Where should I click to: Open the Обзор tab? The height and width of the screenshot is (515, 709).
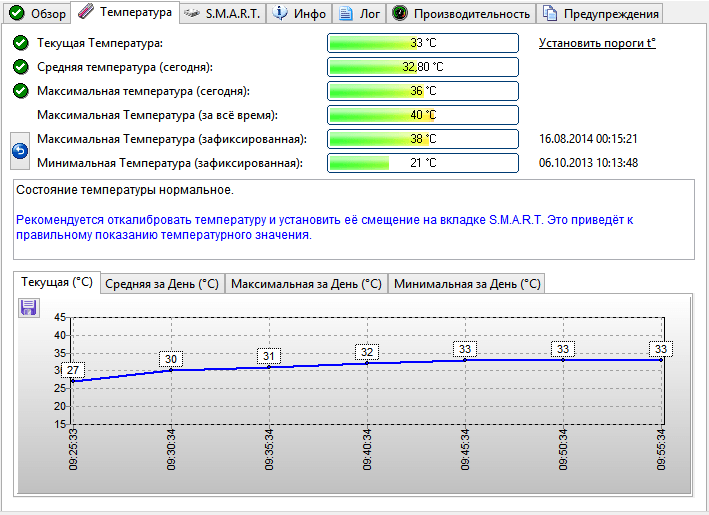click(38, 14)
